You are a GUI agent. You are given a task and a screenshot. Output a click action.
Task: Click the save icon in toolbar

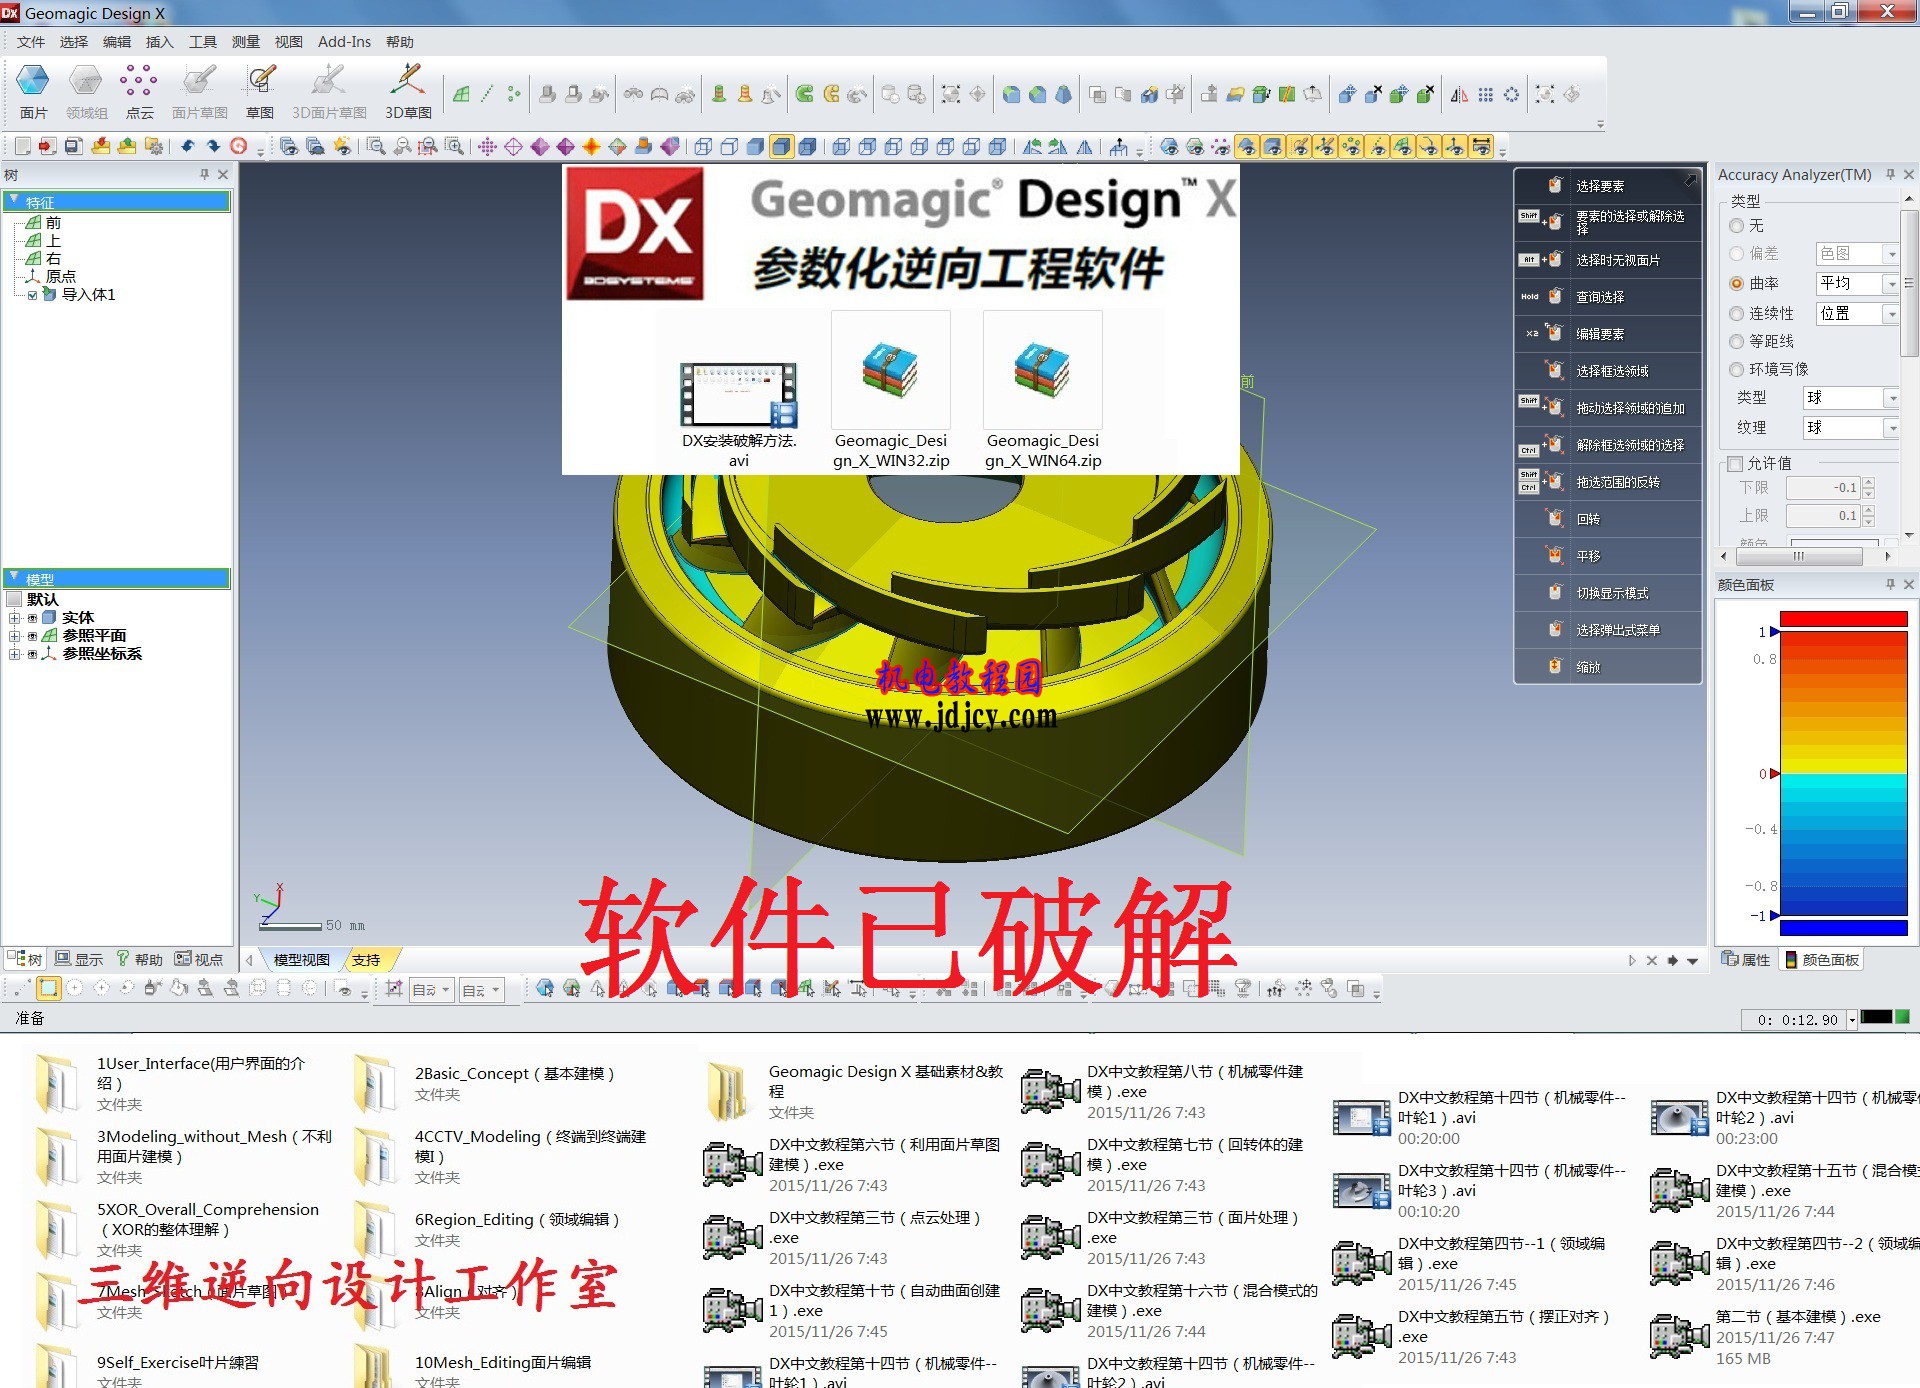point(73,146)
